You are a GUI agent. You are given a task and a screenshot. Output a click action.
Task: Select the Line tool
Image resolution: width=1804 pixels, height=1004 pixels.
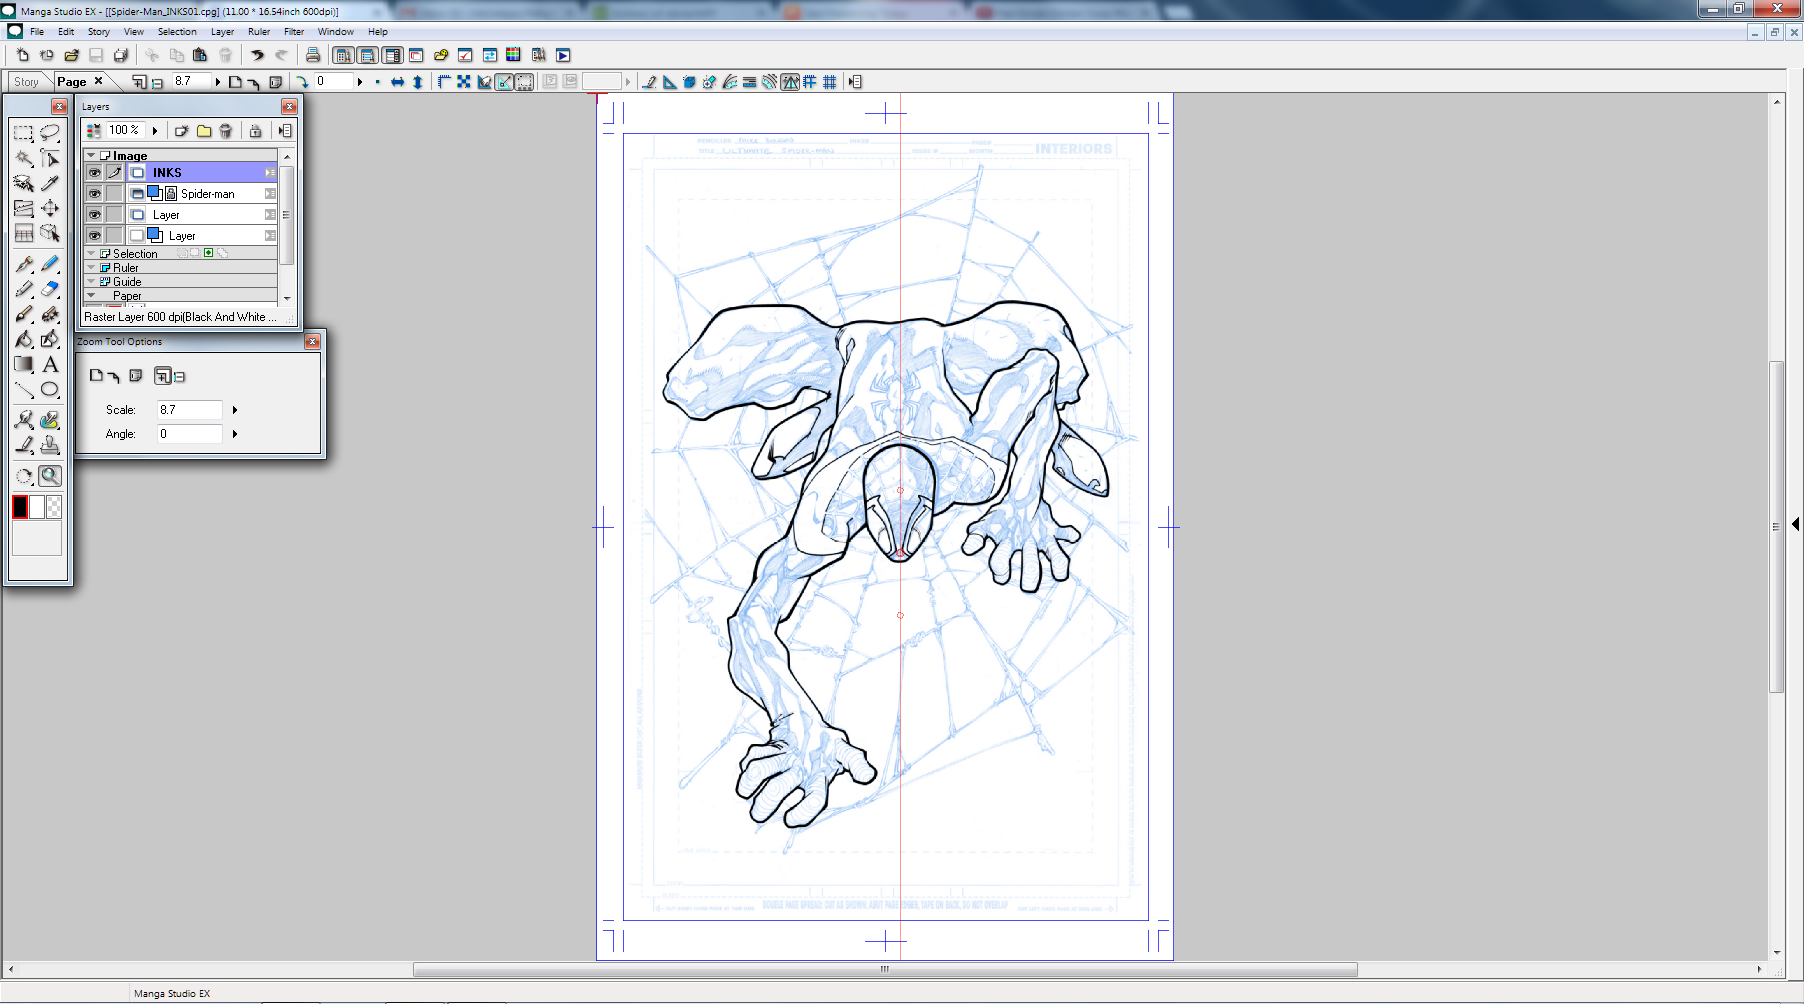click(24, 390)
